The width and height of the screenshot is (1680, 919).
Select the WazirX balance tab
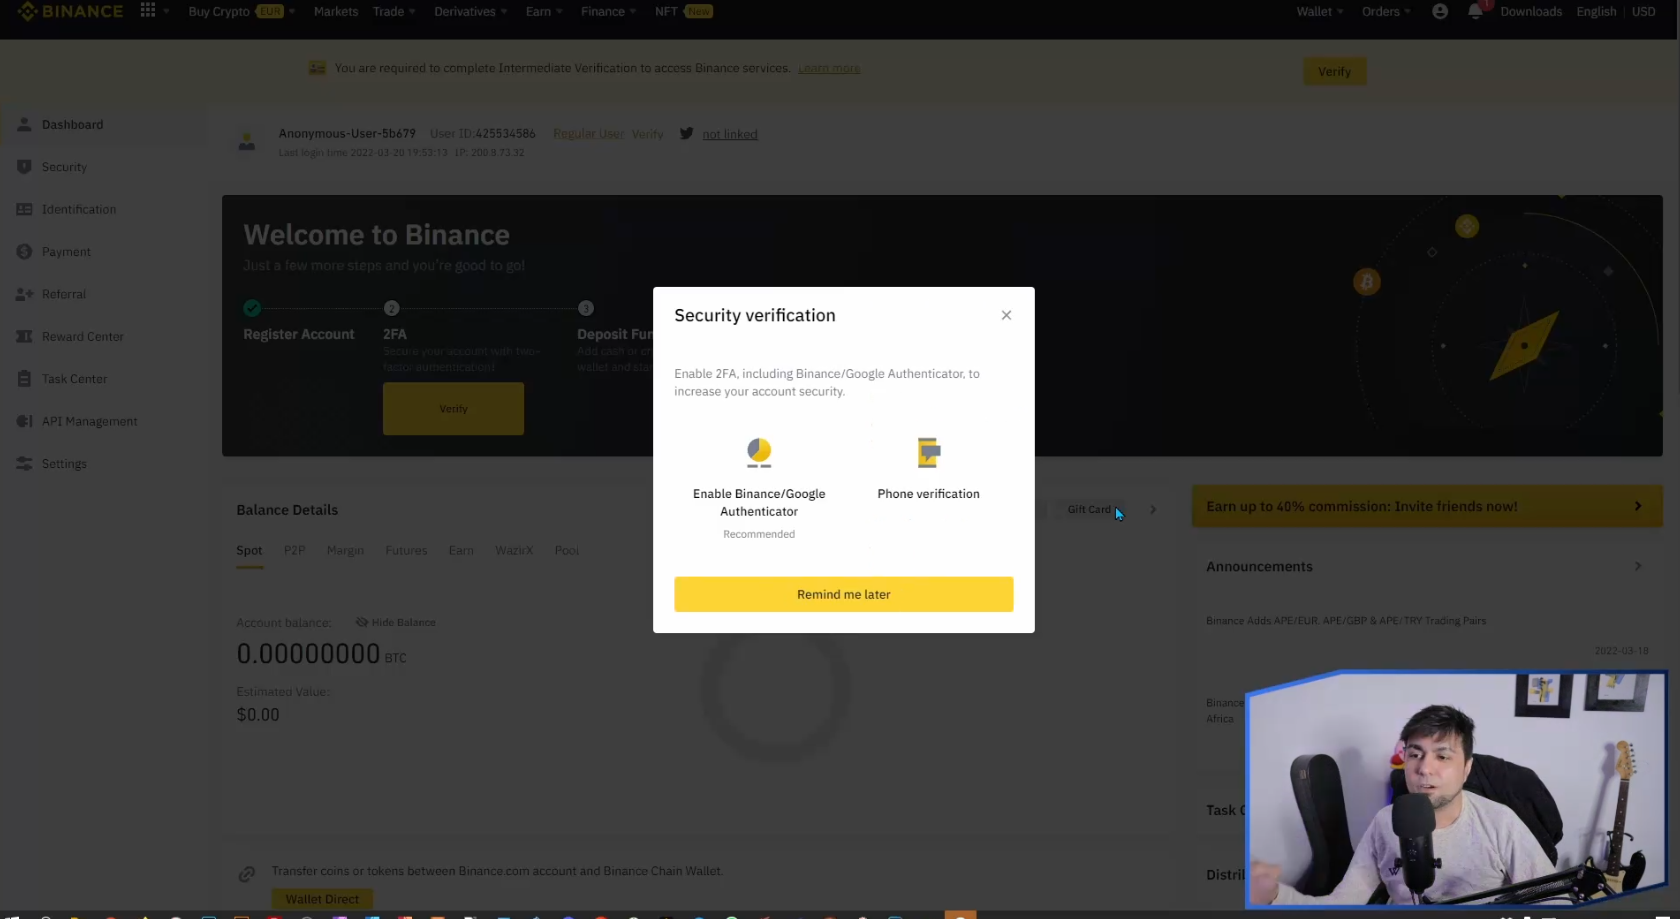514,551
